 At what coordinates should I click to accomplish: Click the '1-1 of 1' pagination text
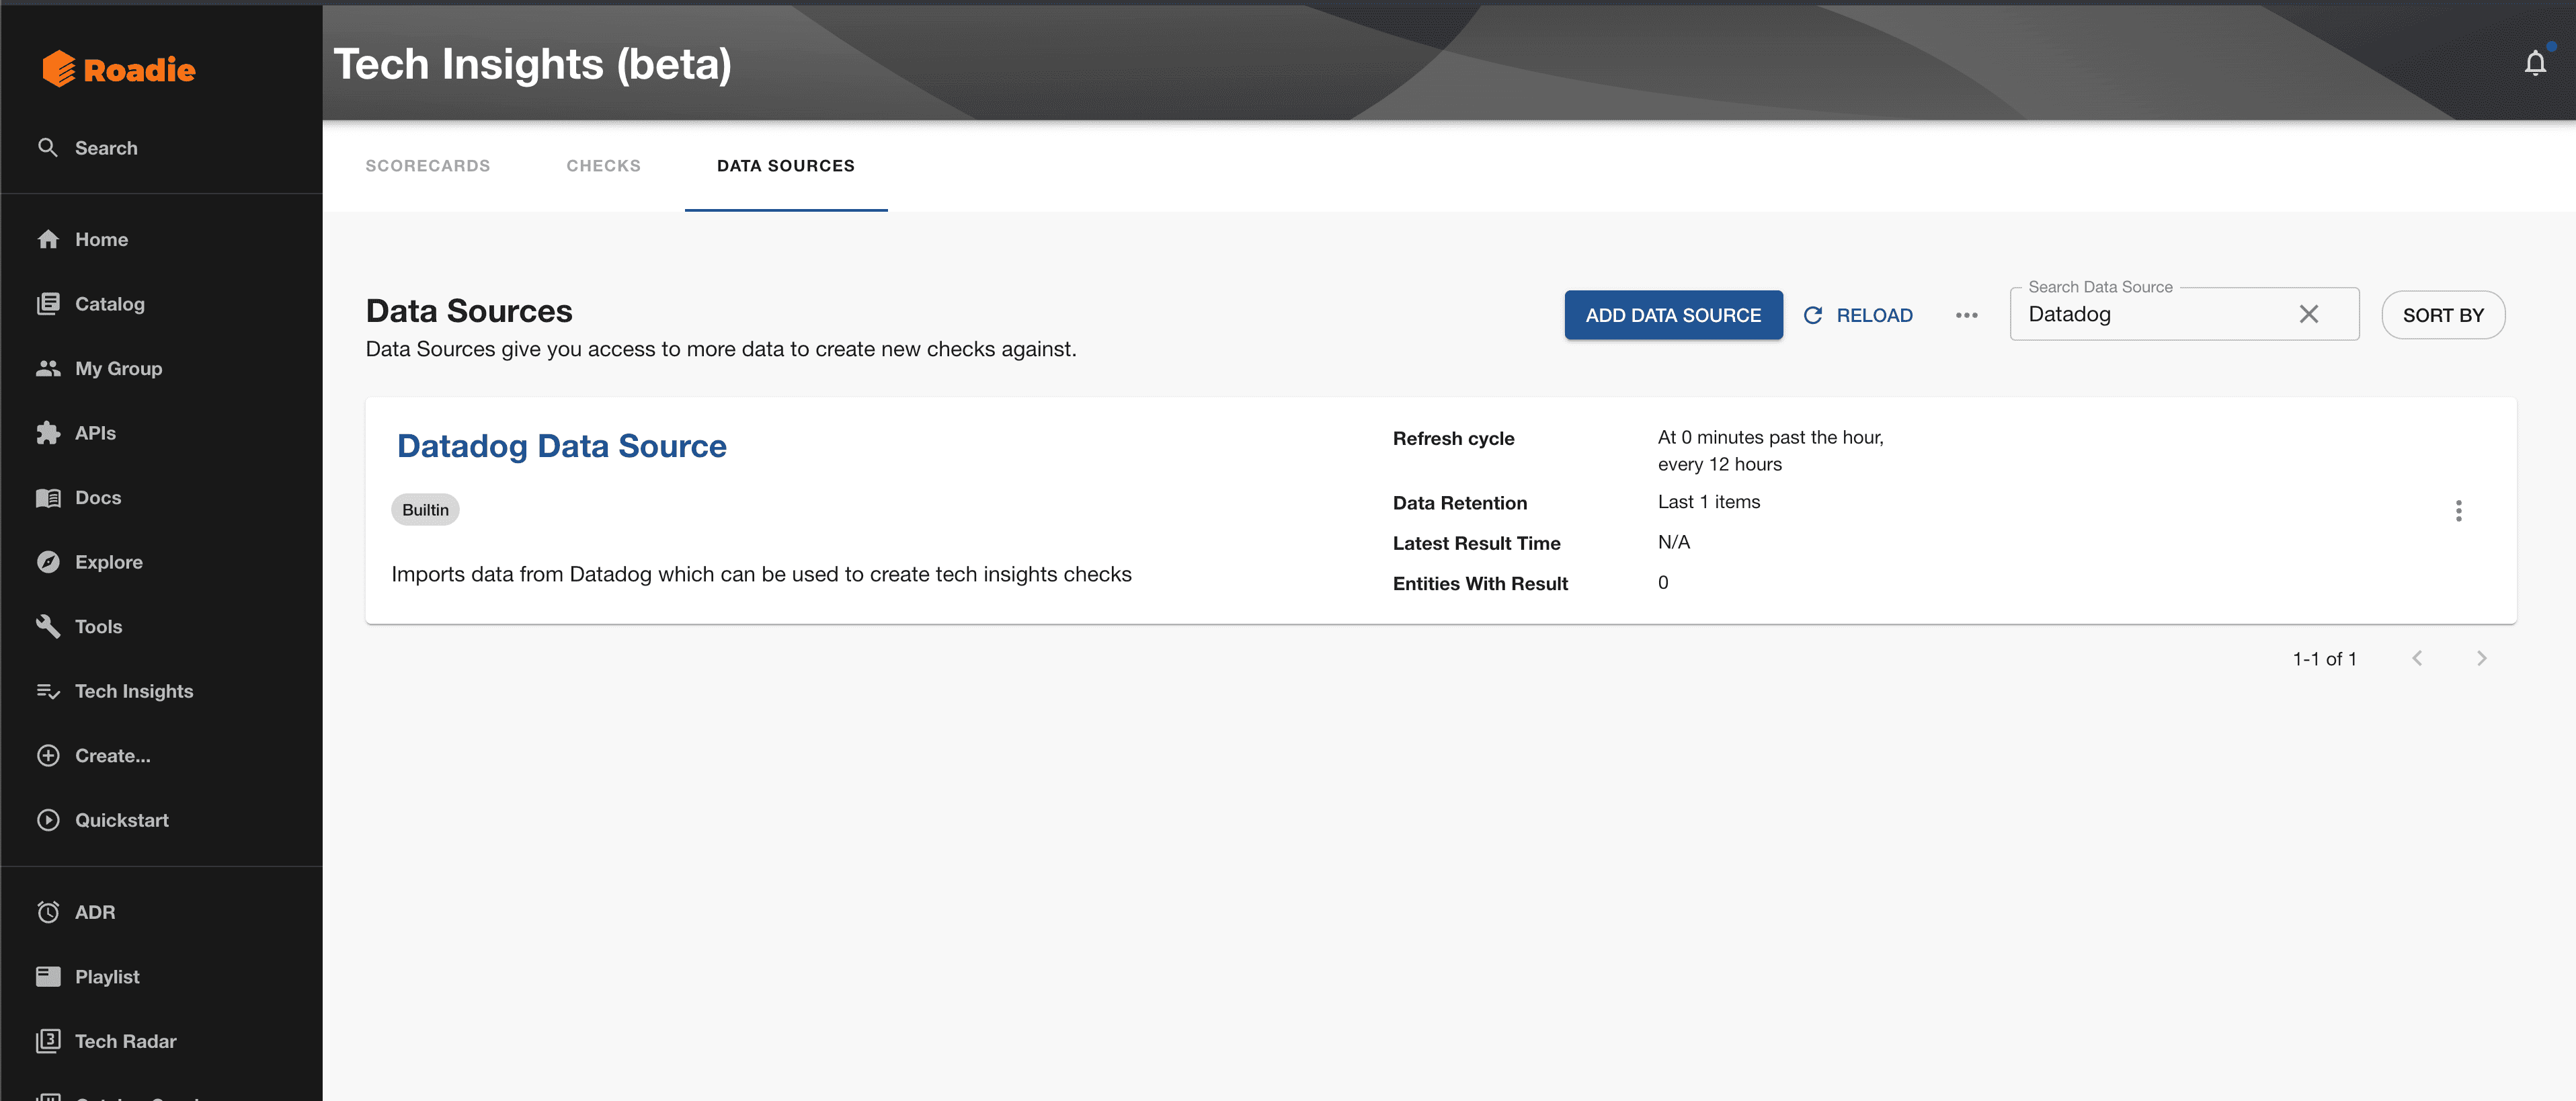(x=2324, y=659)
